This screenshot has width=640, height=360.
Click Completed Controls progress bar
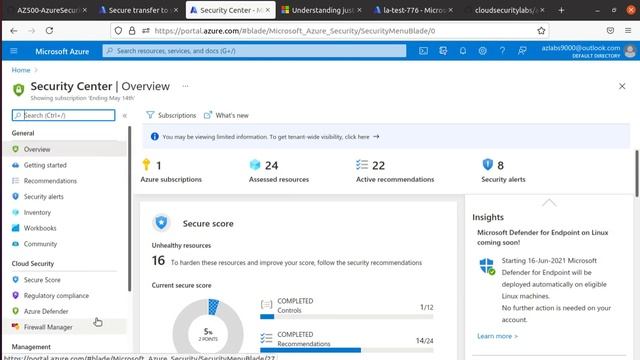pos(347,316)
